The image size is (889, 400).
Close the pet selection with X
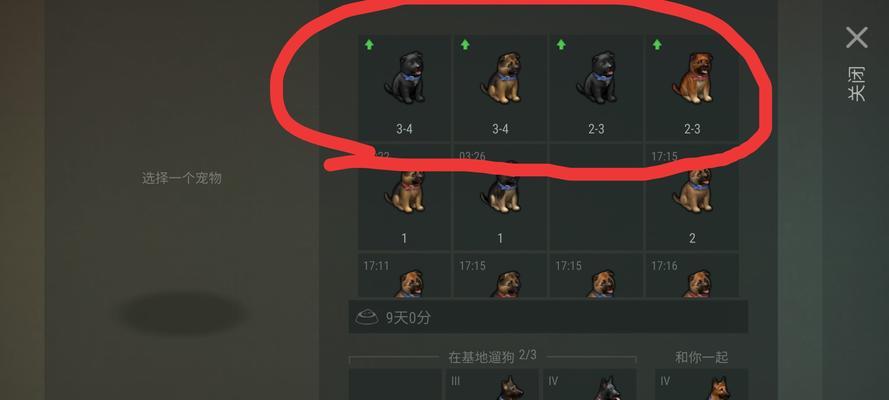pos(857,37)
